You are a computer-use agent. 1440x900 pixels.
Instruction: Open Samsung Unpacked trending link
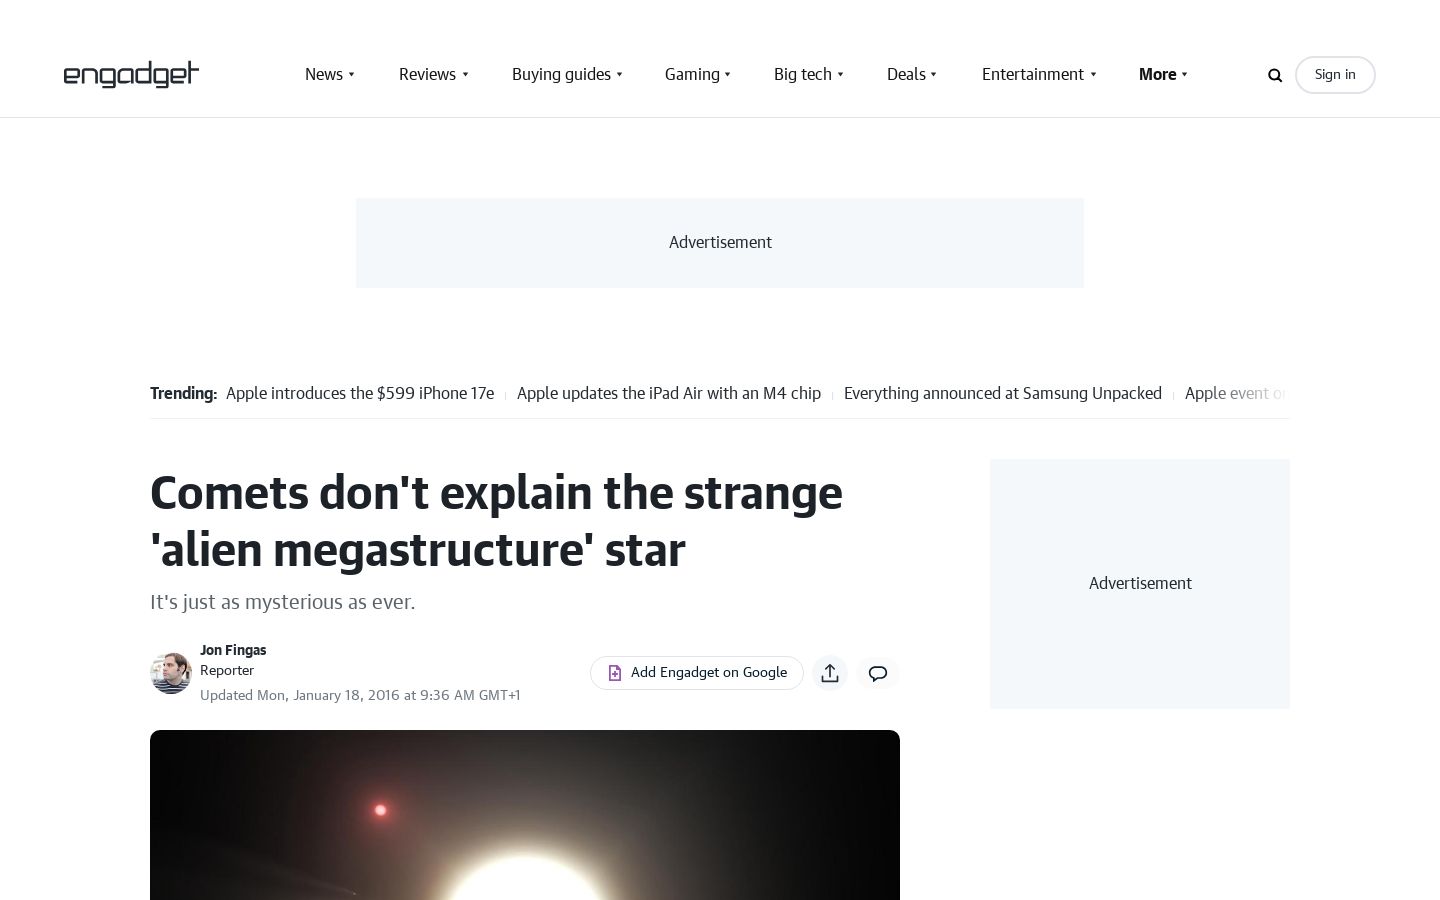pos(1003,394)
